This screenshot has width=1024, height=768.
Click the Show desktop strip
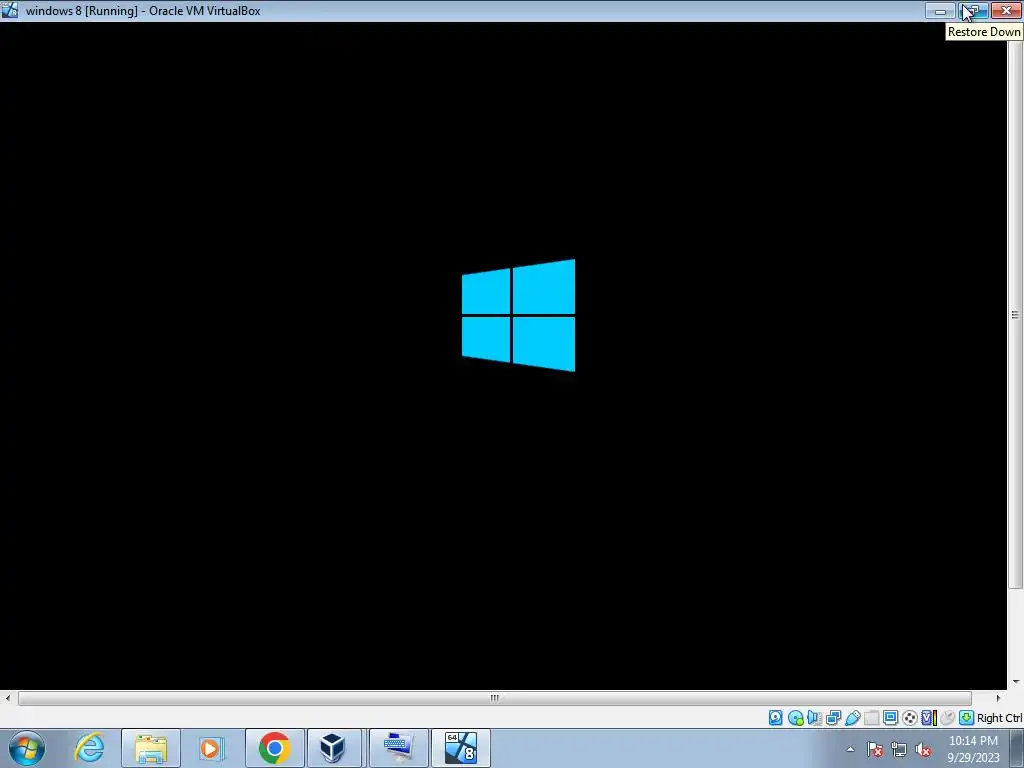click(x=1017, y=748)
